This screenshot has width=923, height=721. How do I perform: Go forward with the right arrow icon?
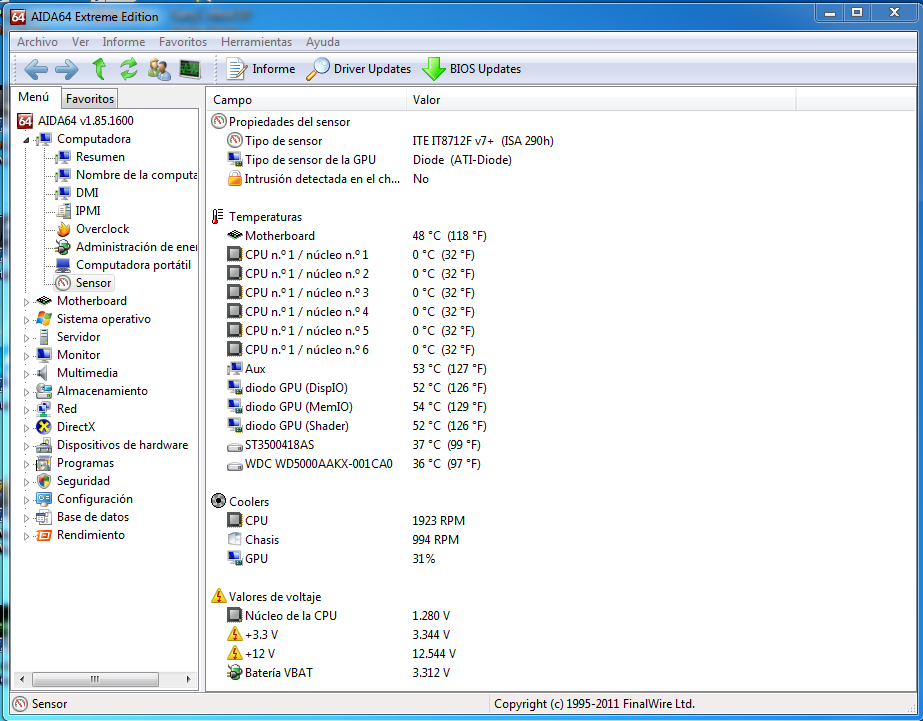[x=67, y=69]
